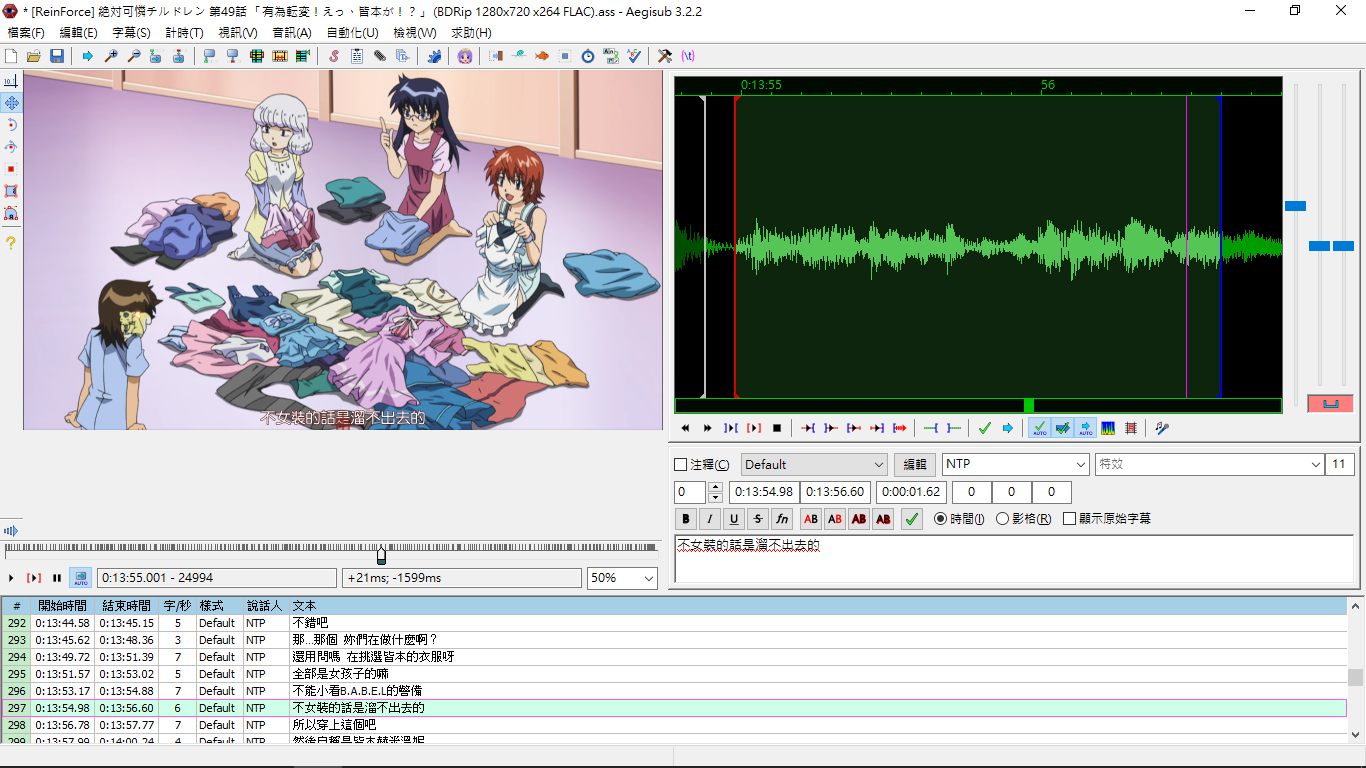Set primary color with first AB swatch
Screen dimensions: 1366x768
(x=811, y=519)
